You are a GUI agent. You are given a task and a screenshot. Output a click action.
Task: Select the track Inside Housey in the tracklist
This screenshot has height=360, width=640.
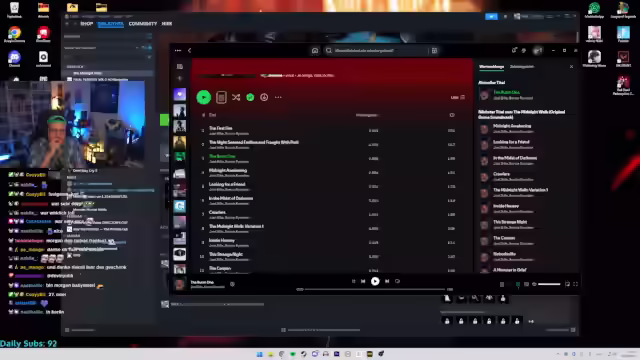coord(222,240)
